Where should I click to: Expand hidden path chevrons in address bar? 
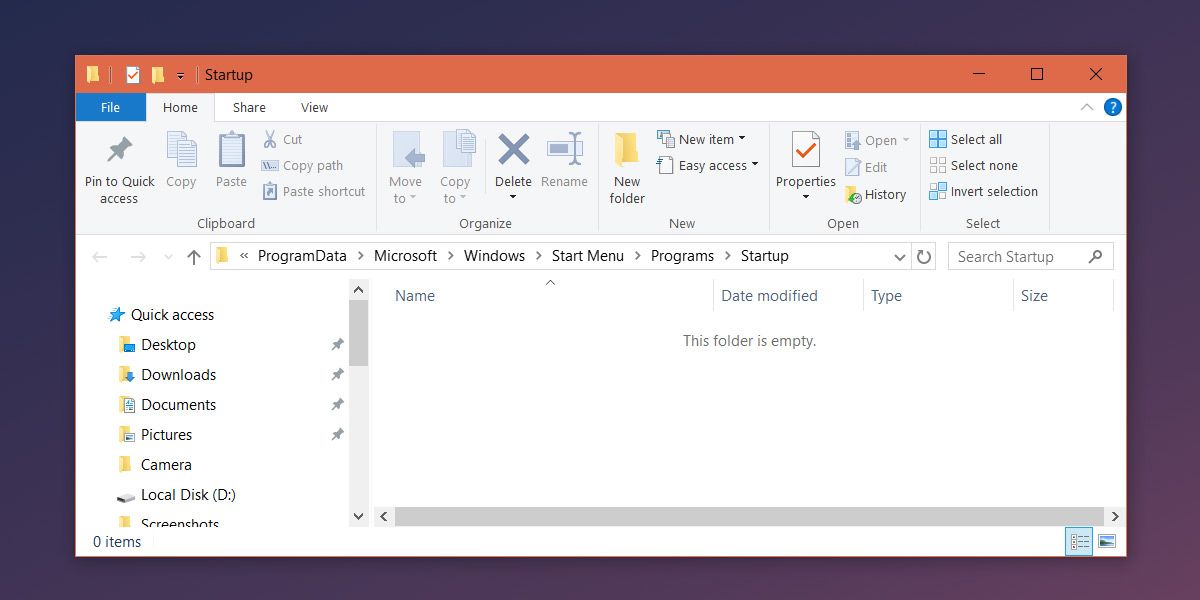(244, 256)
